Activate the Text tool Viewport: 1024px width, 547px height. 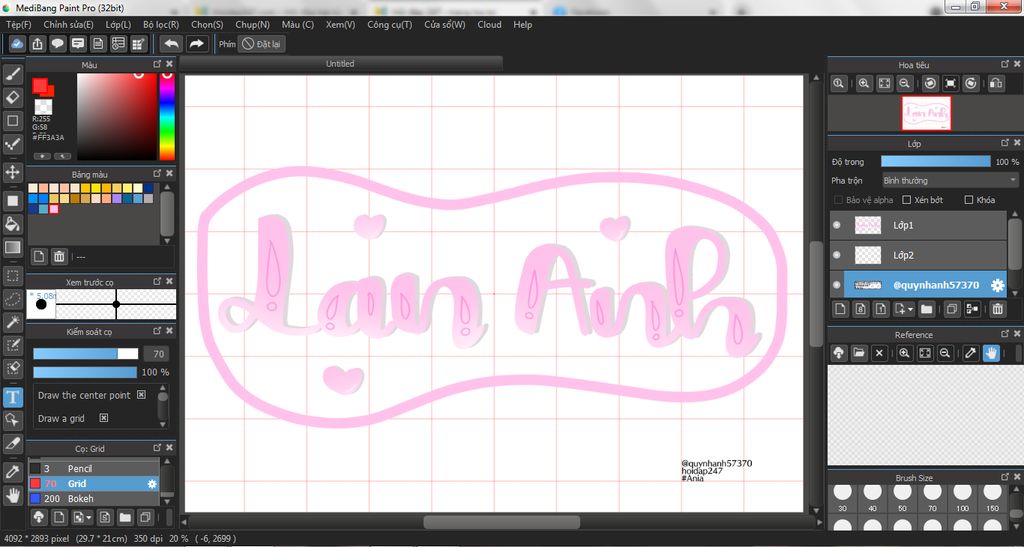click(12, 397)
